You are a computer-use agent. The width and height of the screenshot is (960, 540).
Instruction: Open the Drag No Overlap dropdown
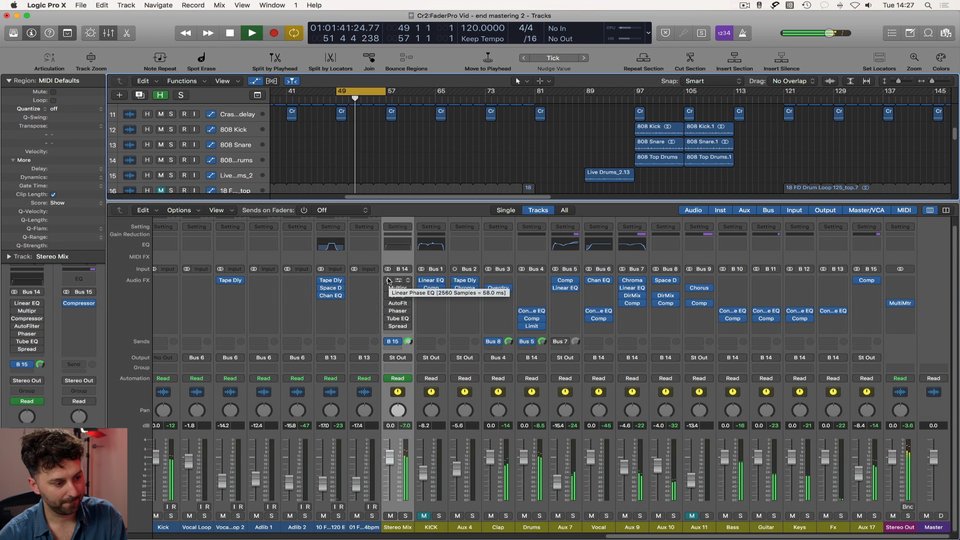click(793, 81)
